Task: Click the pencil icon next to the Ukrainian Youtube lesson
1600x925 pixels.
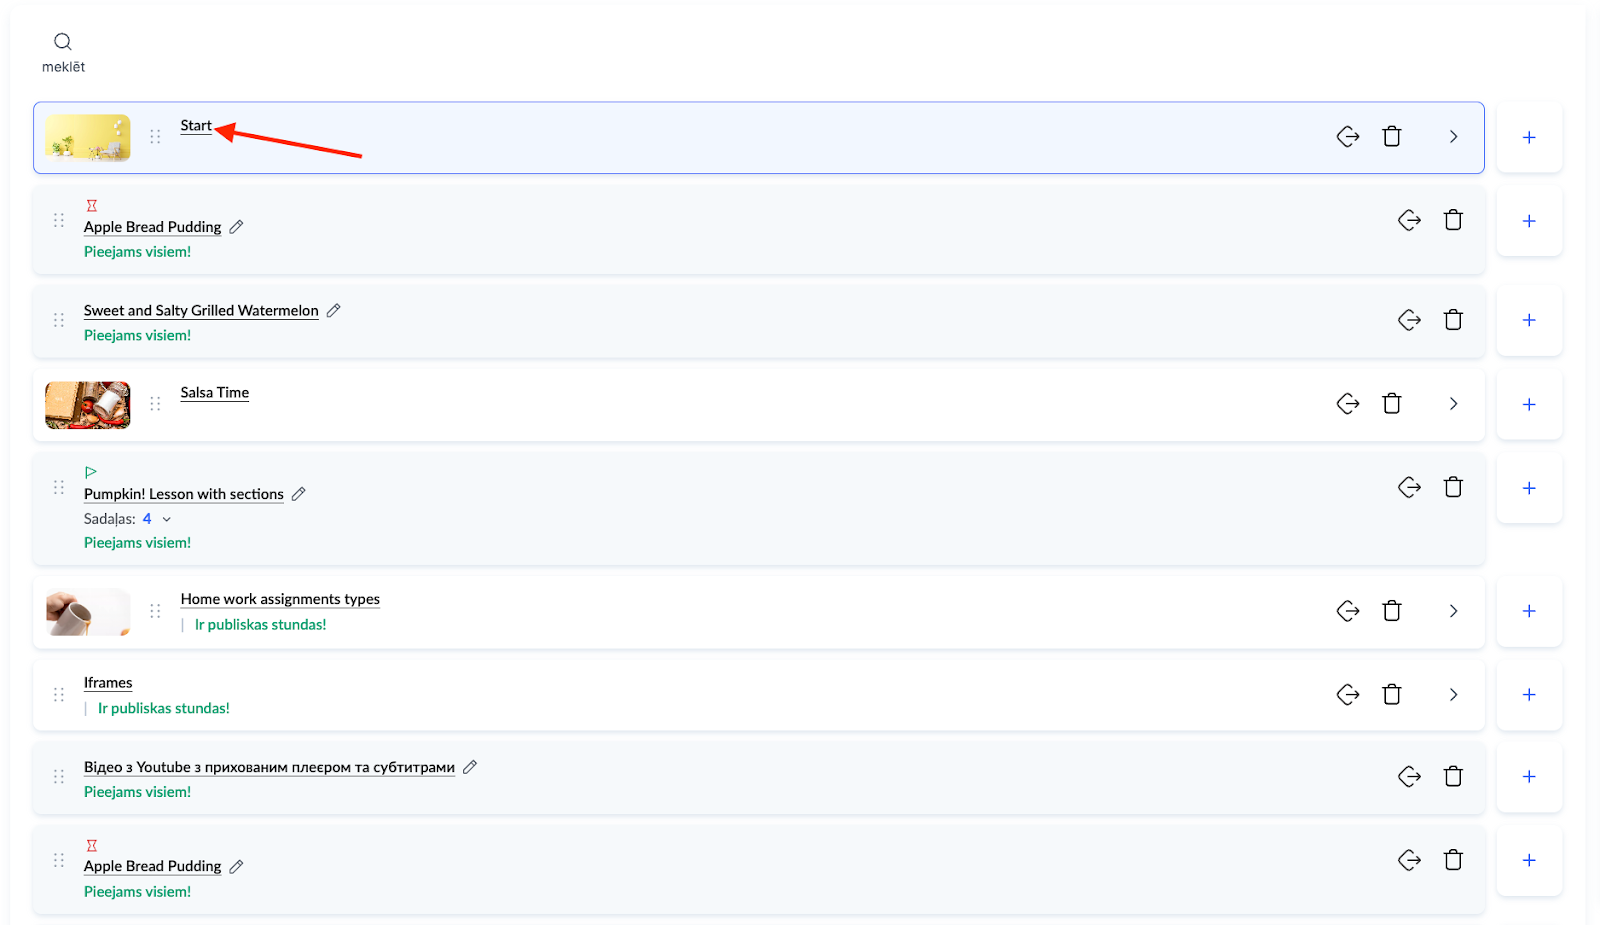Action: [x=470, y=767]
